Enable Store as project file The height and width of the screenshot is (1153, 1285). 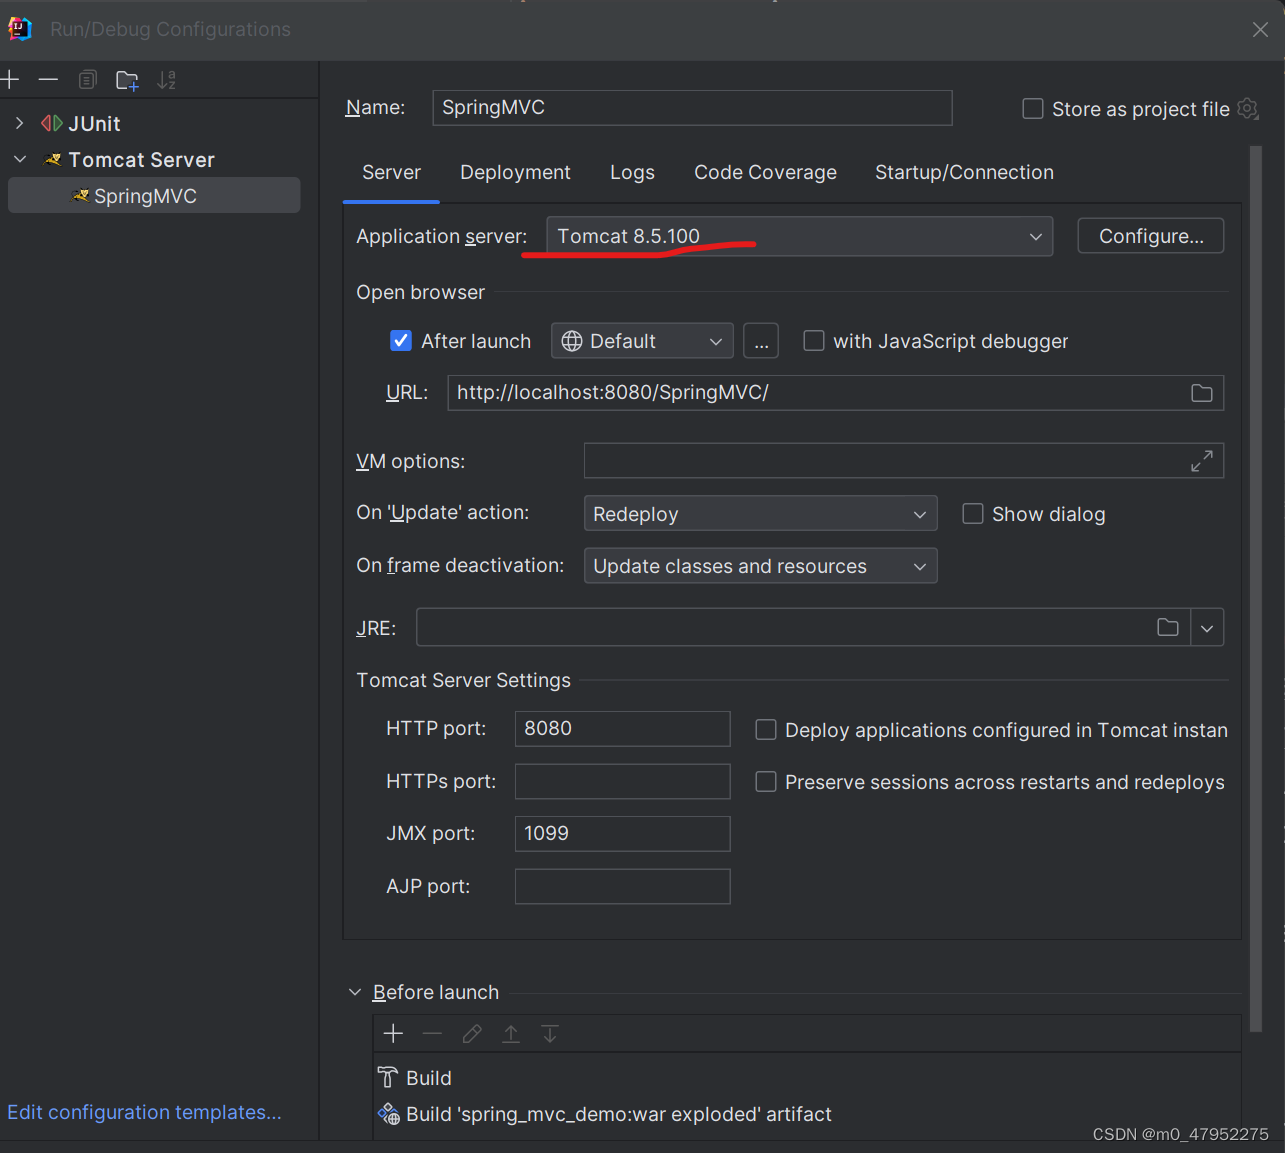coord(1032,108)
